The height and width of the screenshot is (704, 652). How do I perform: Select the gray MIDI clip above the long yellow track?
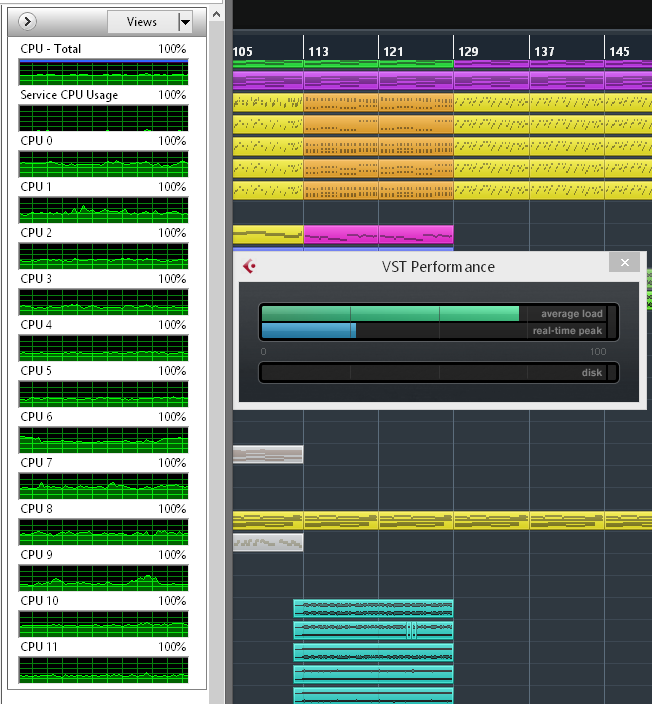point(268,454)
